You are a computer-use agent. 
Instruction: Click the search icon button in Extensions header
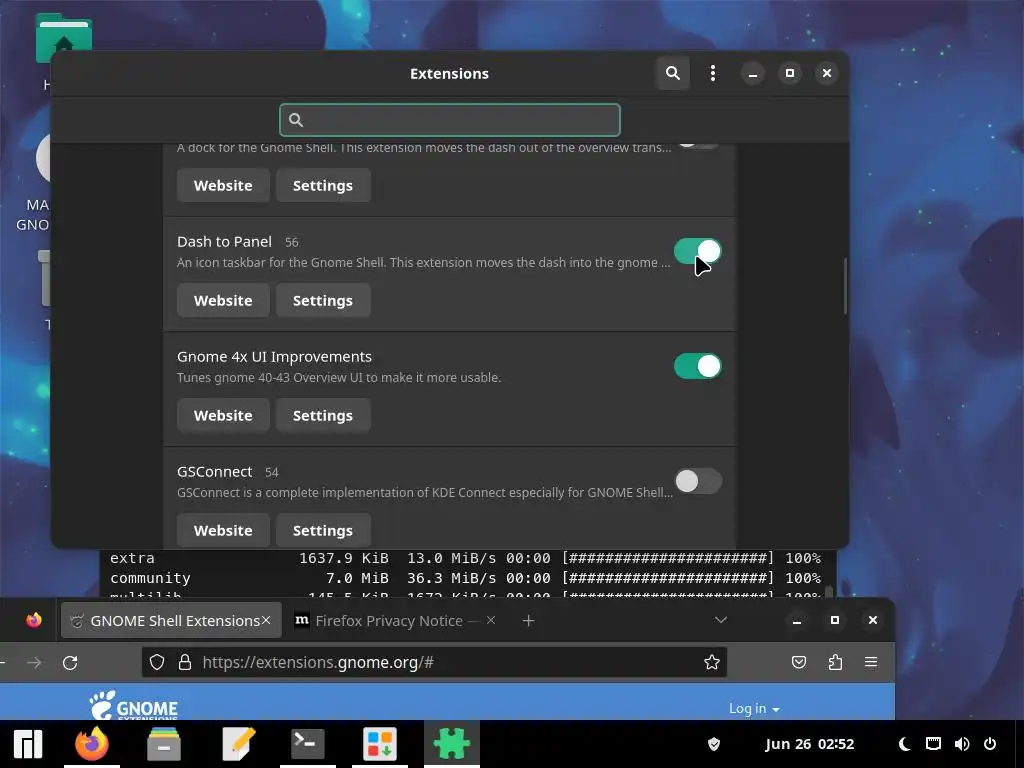[x=673, y=73]
